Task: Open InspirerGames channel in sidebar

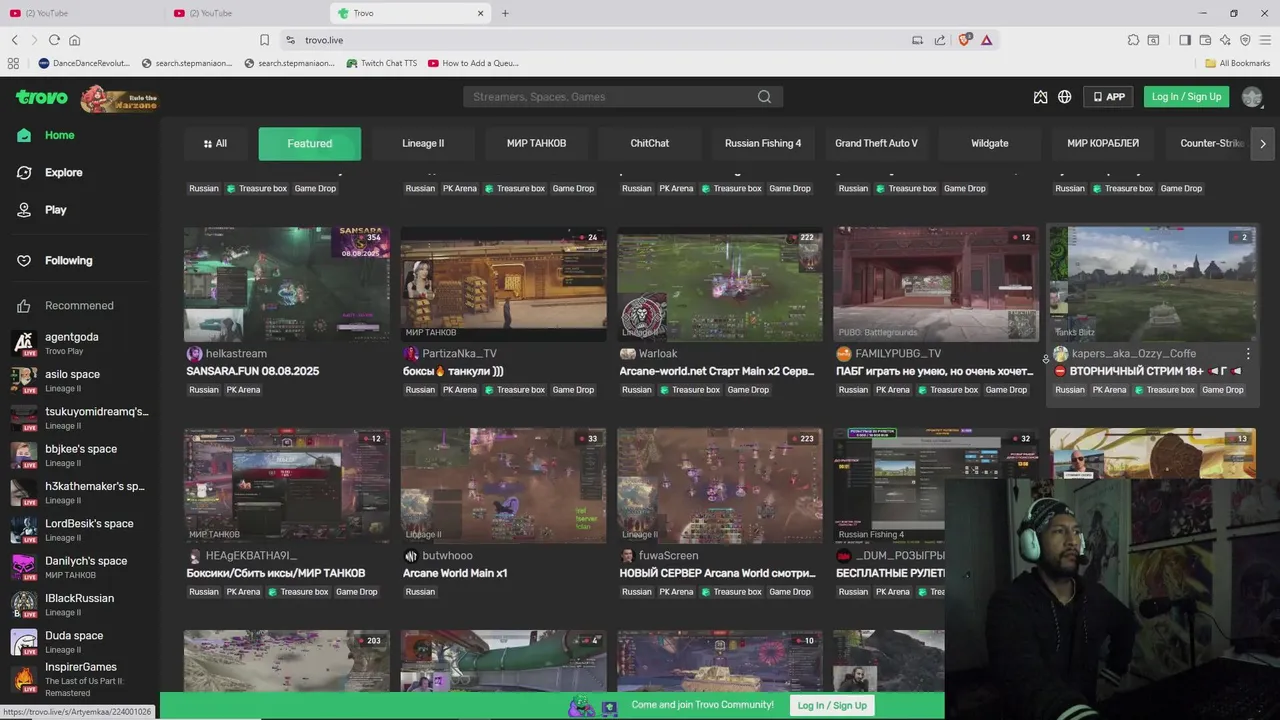Action: click(80, 679)
